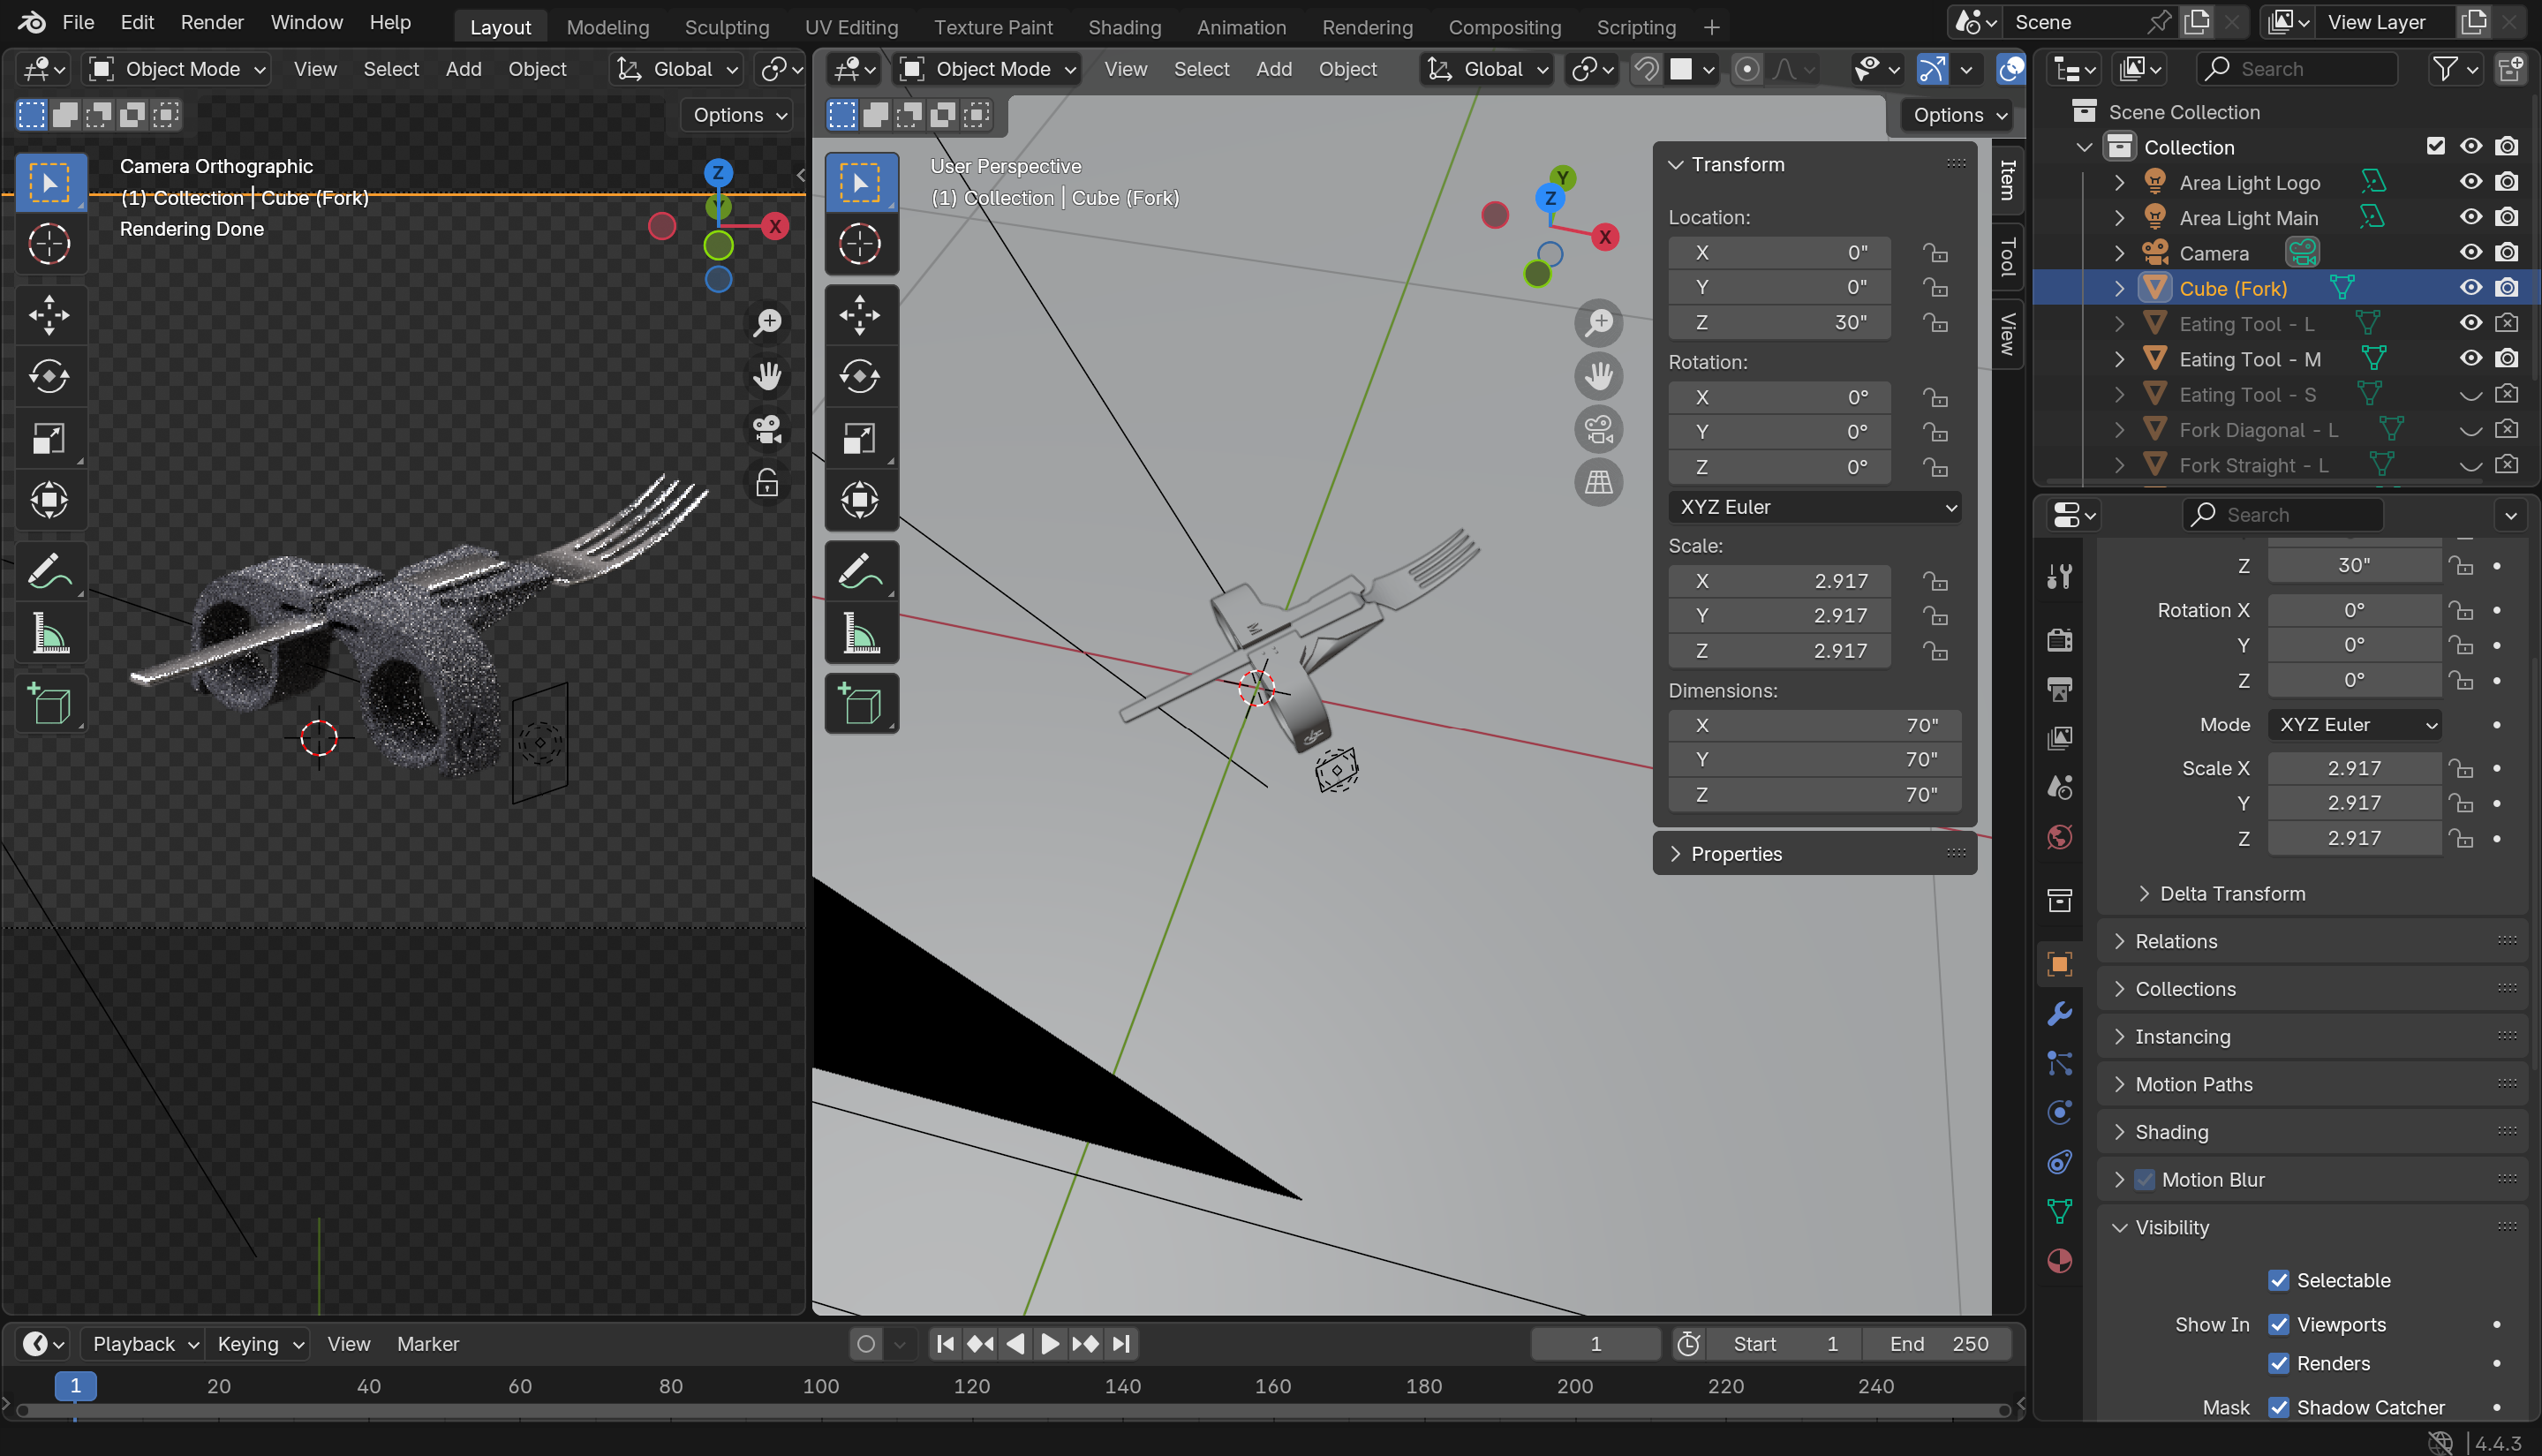Viewport: 2542px width, 1456px height.
Task: Hide Cube (Fork) in viewport via eye icon
Action: point(2470,288)
